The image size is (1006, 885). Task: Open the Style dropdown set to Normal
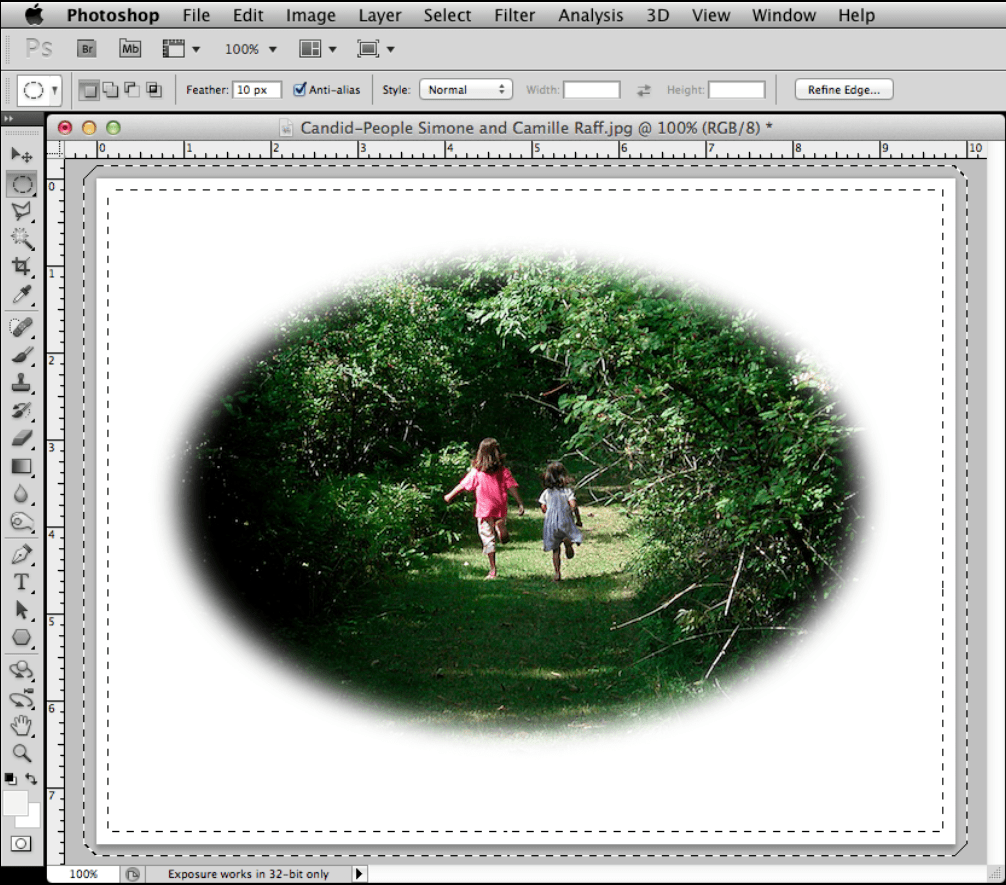pos(465,90)
